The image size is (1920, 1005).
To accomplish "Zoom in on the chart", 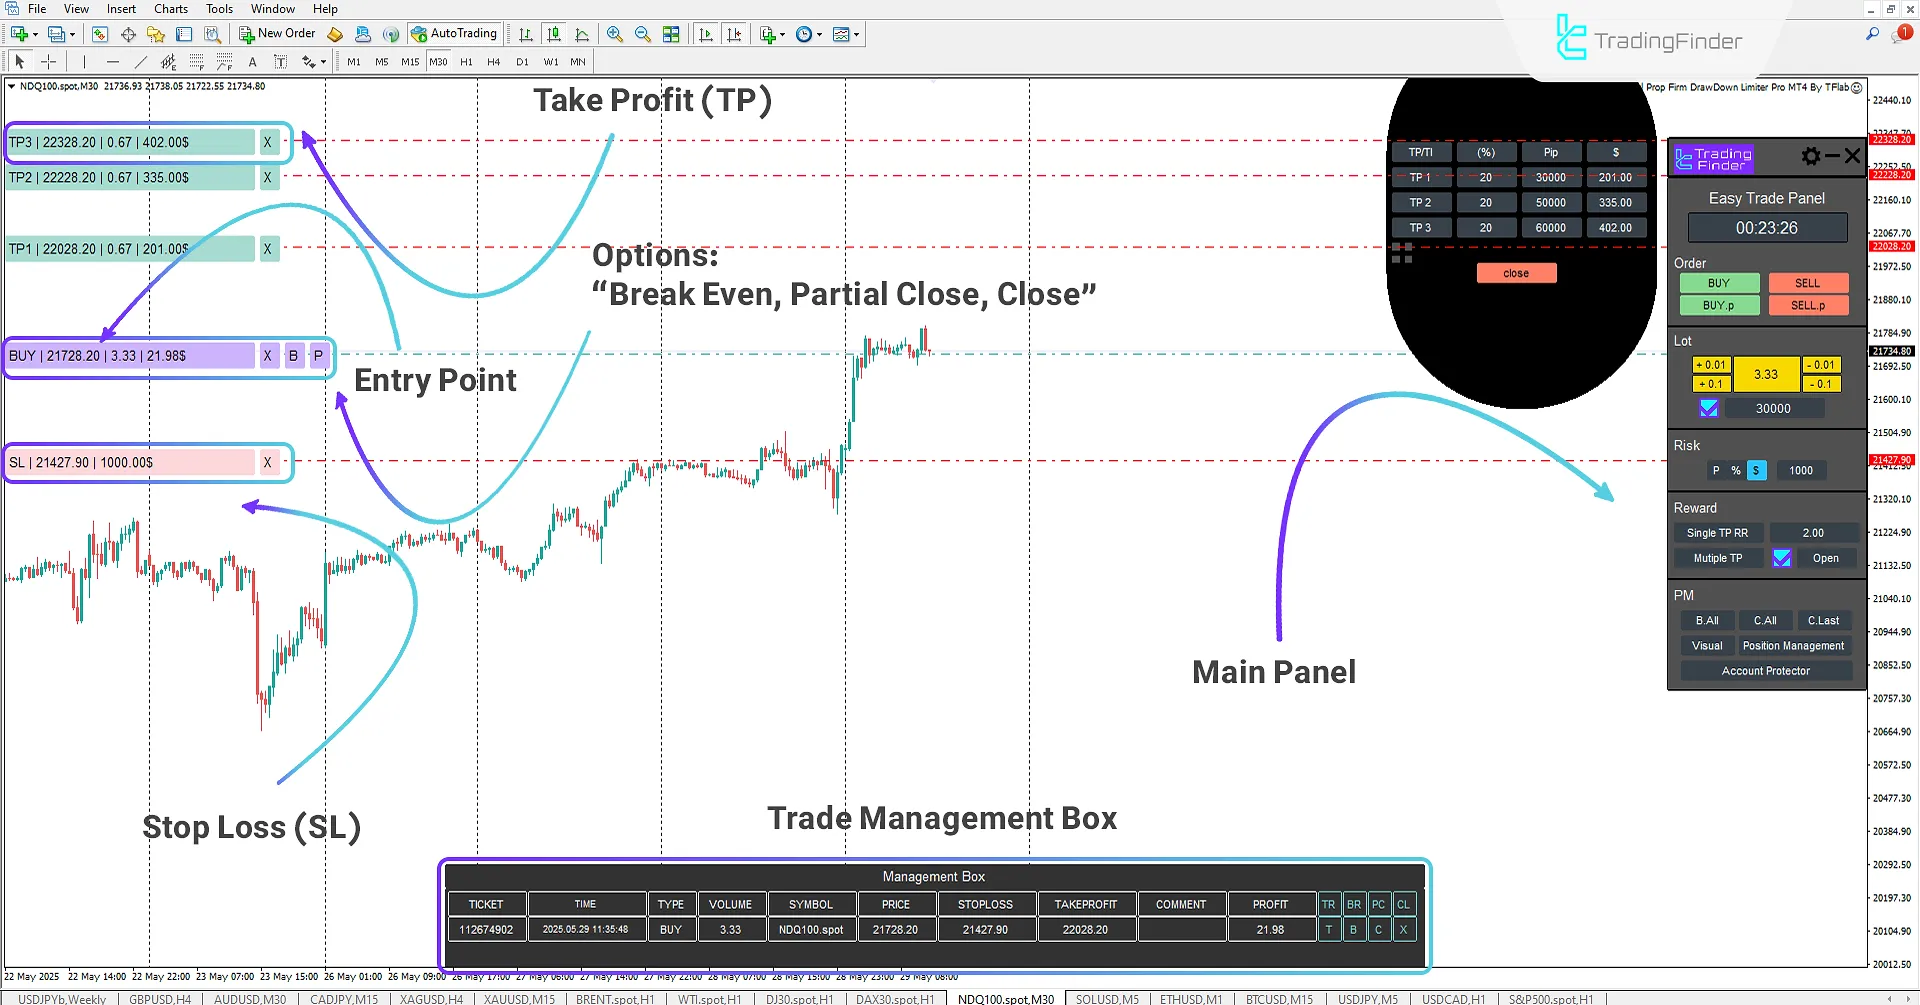I will (615, 34).
